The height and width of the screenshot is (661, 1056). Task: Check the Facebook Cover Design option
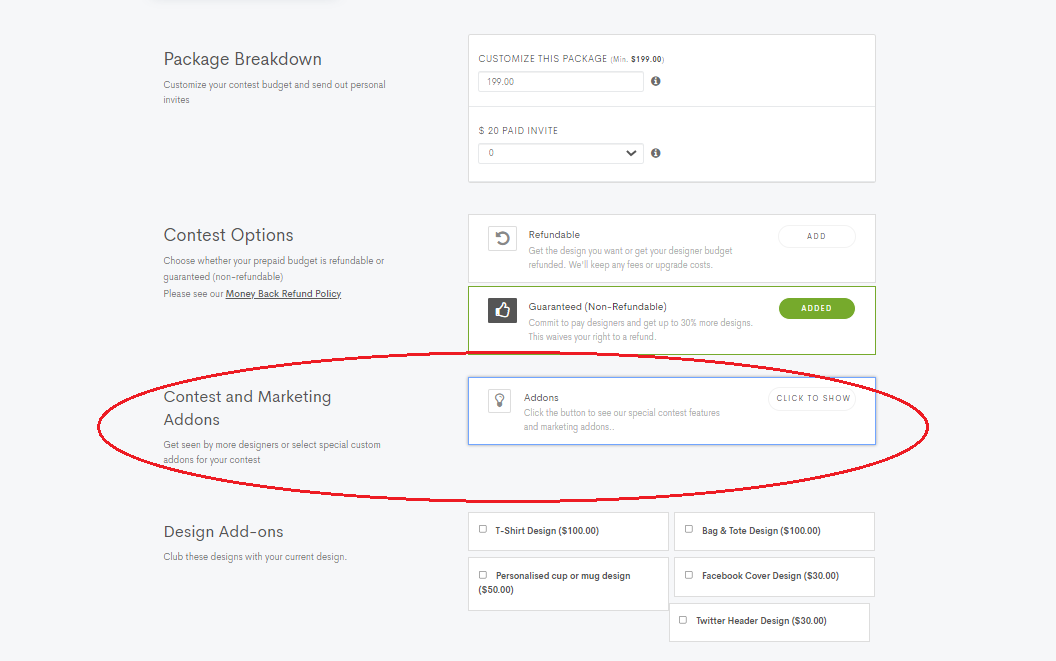689,575
